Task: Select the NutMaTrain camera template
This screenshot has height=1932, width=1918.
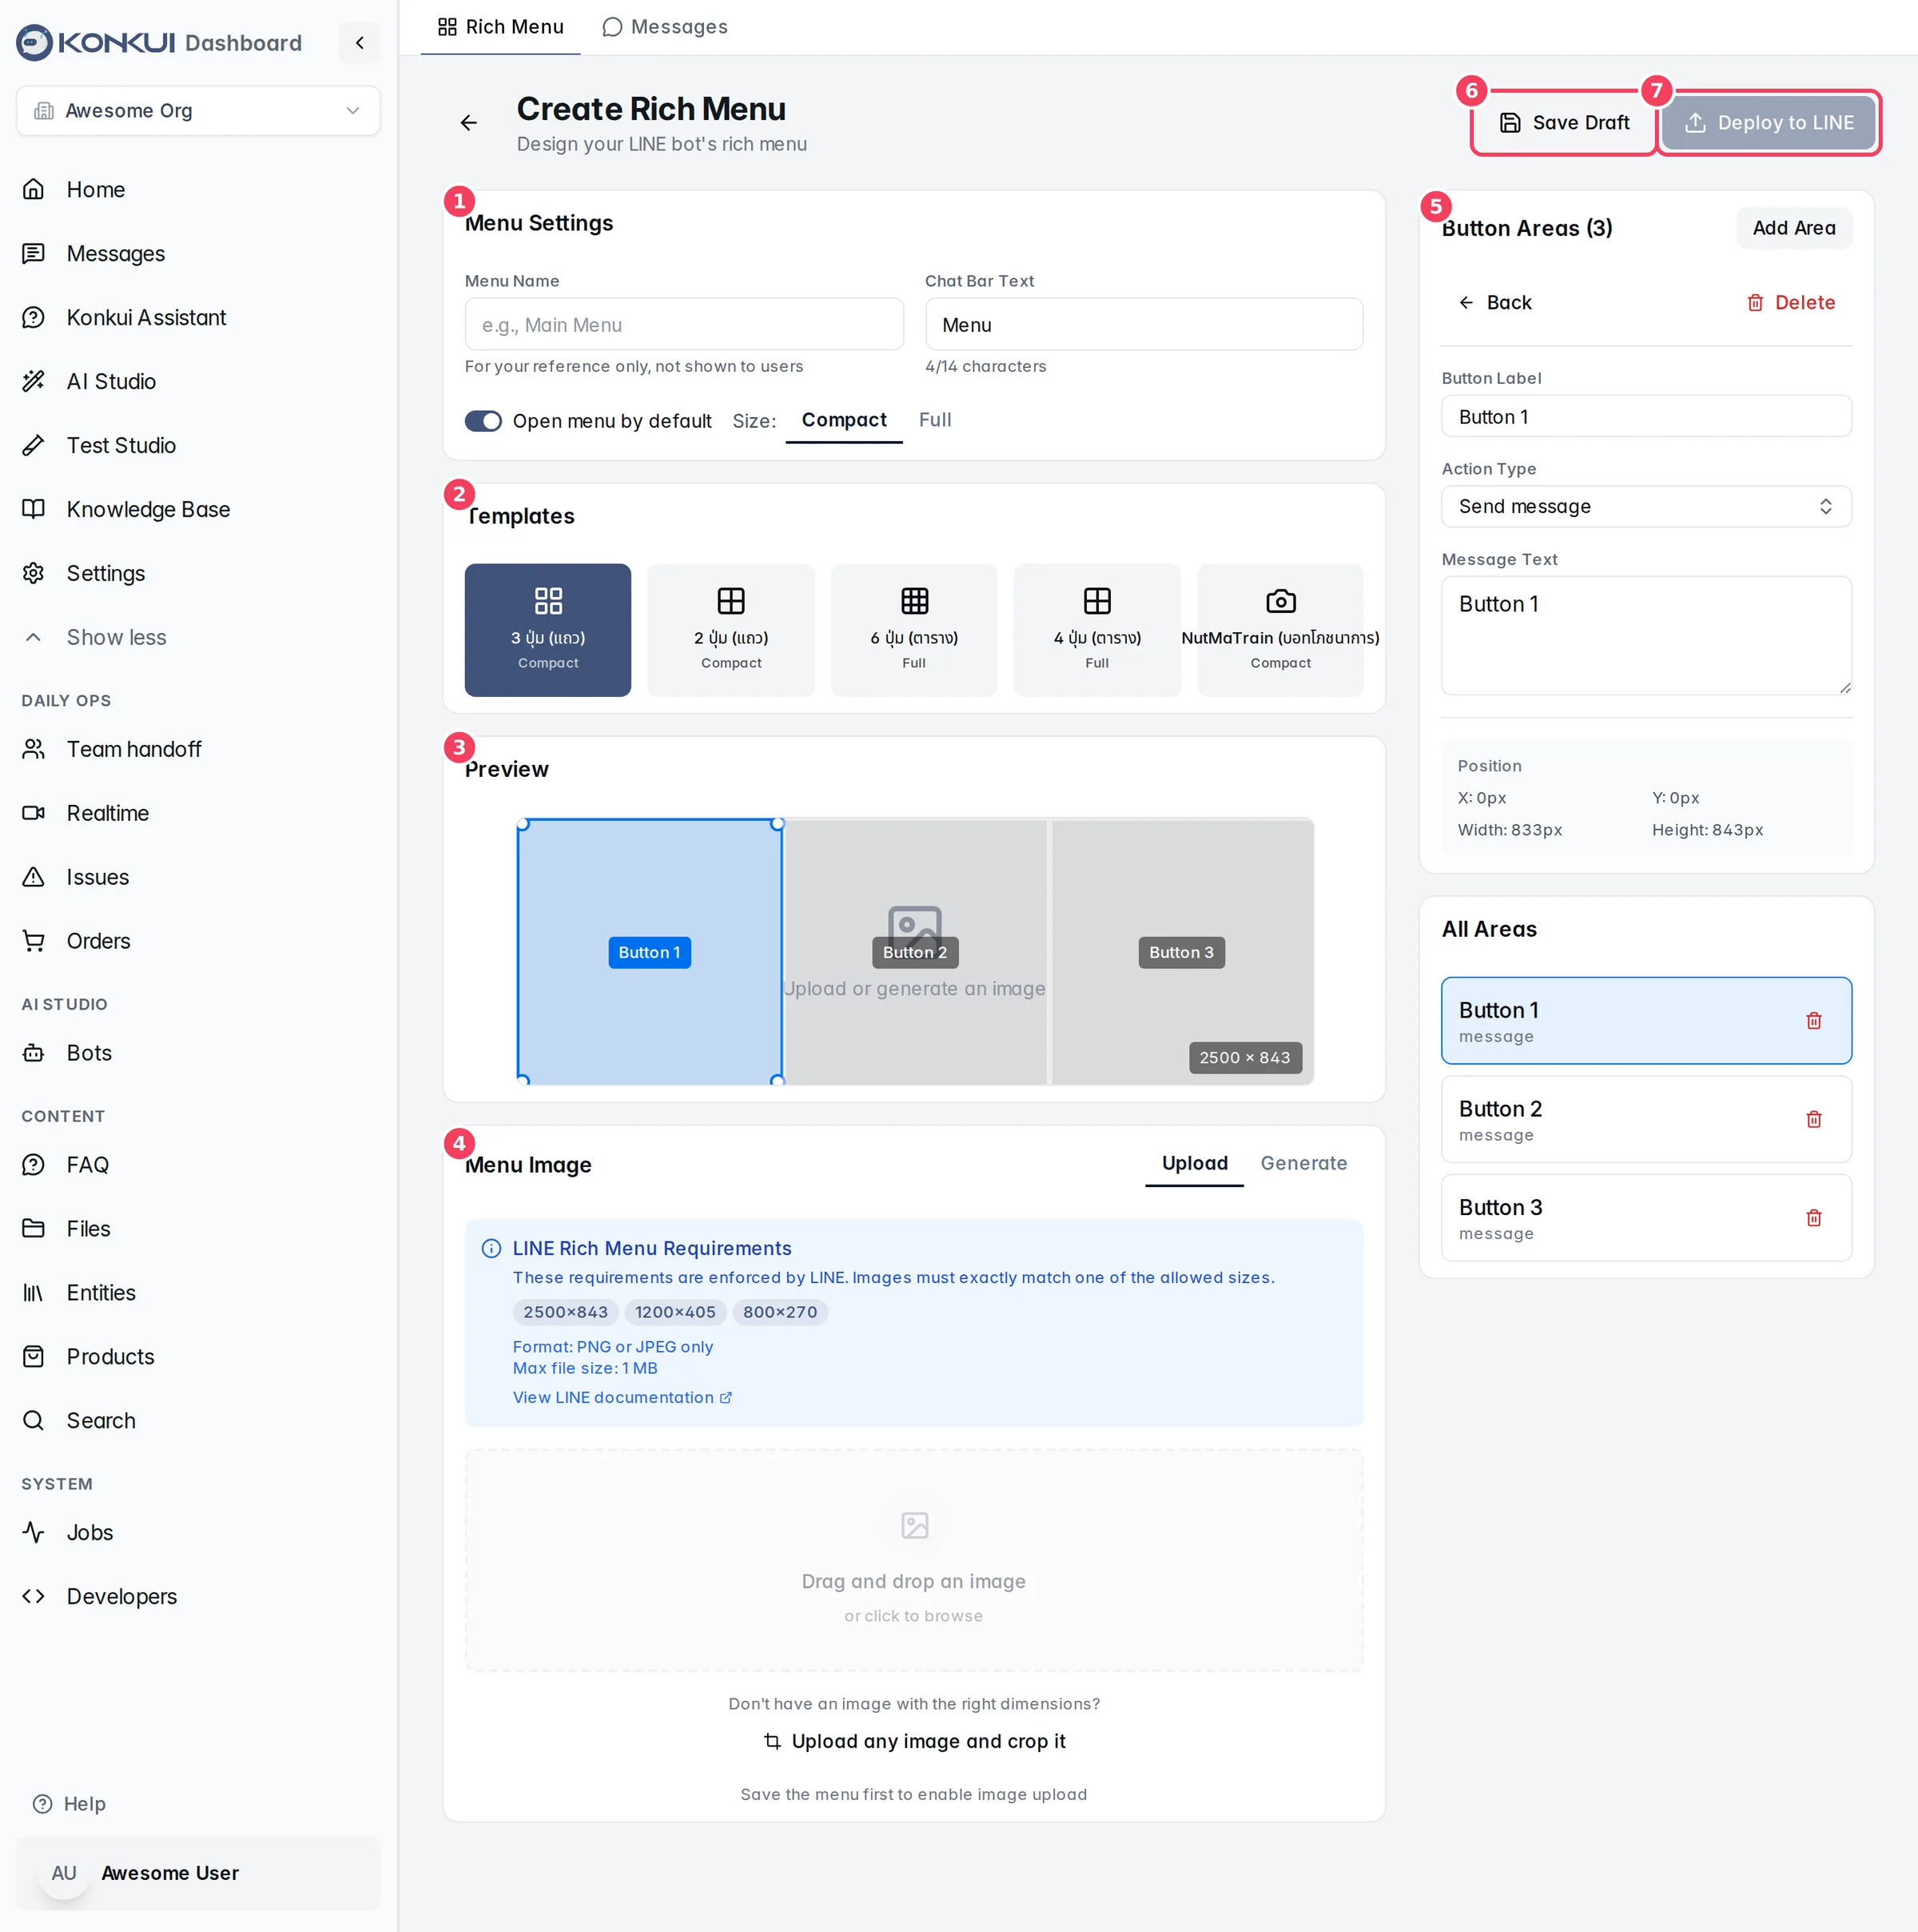Action: (1280, 630)
